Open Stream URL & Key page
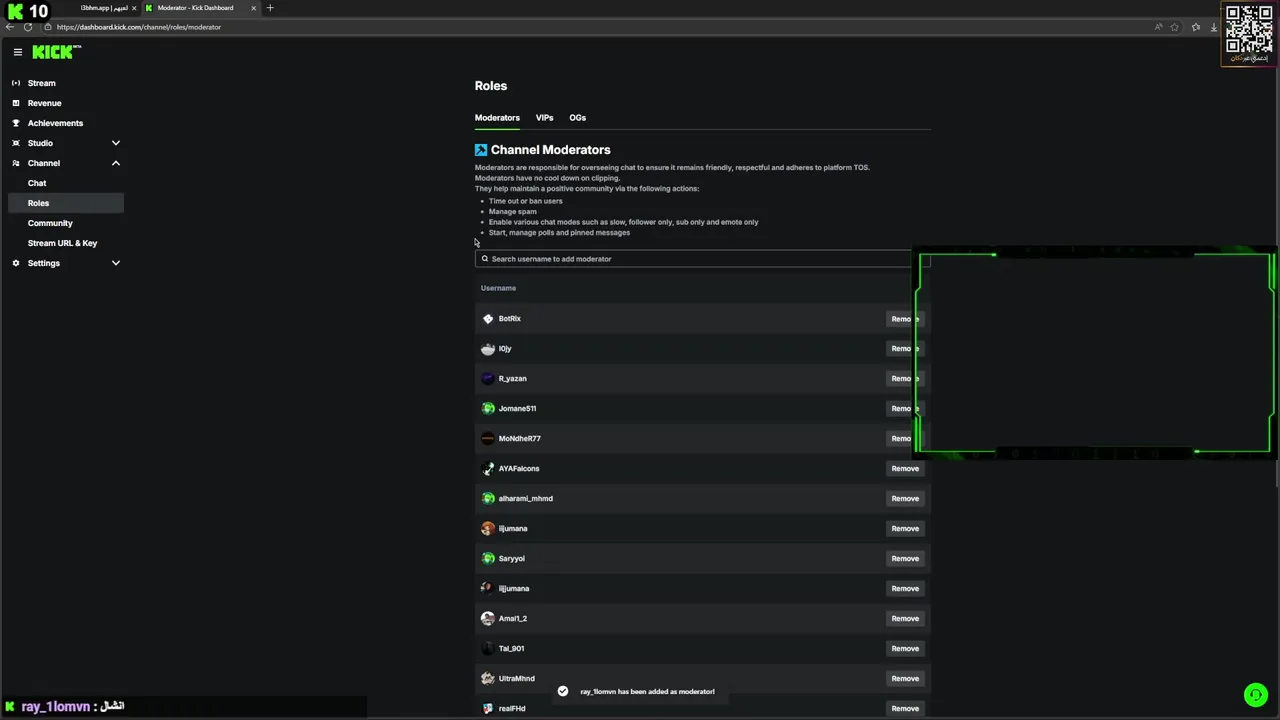Image resolution: width=1280 pixels, height=720 pixels. (x=66, y=243)
